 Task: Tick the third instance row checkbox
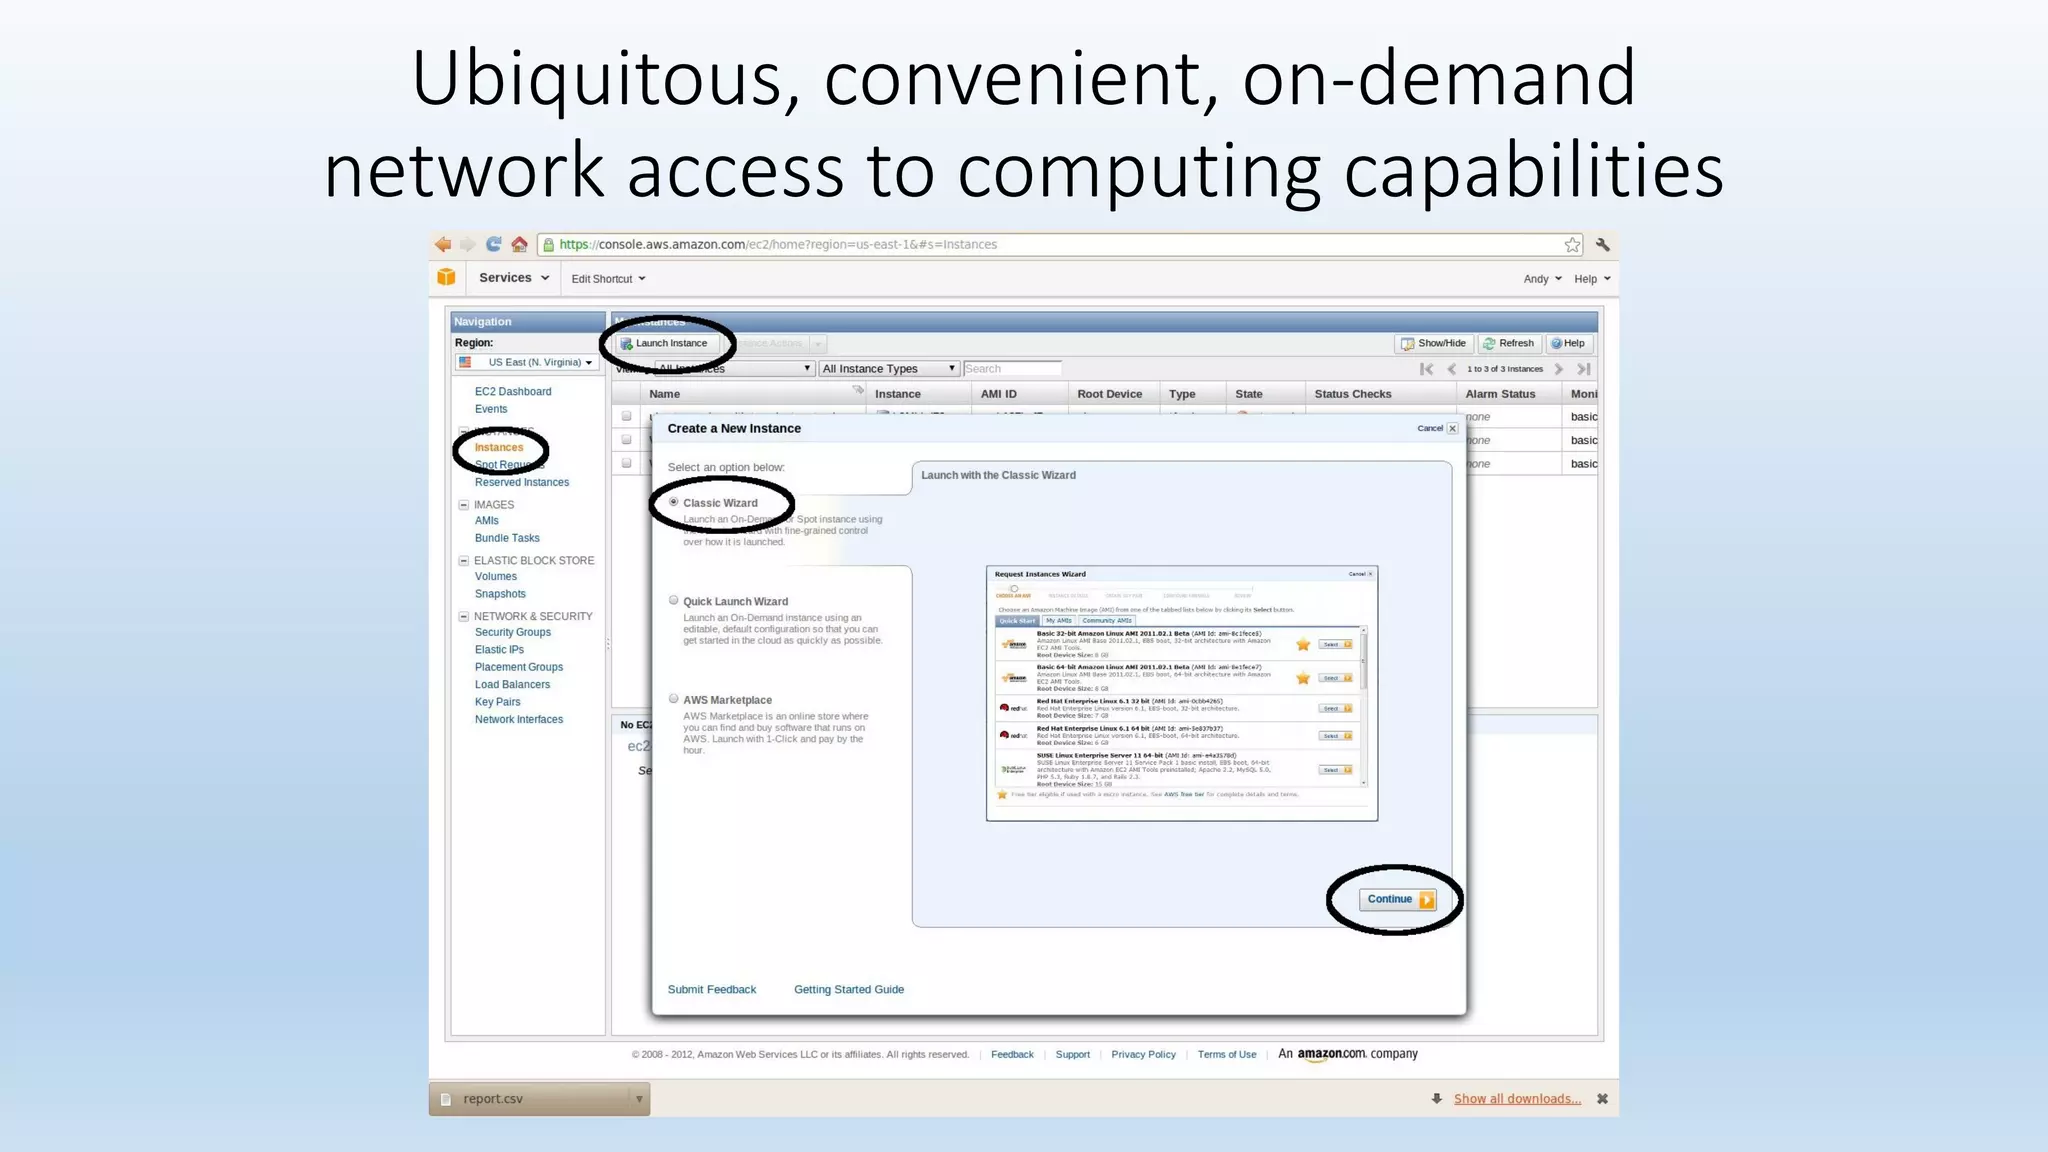pos(626,463)
